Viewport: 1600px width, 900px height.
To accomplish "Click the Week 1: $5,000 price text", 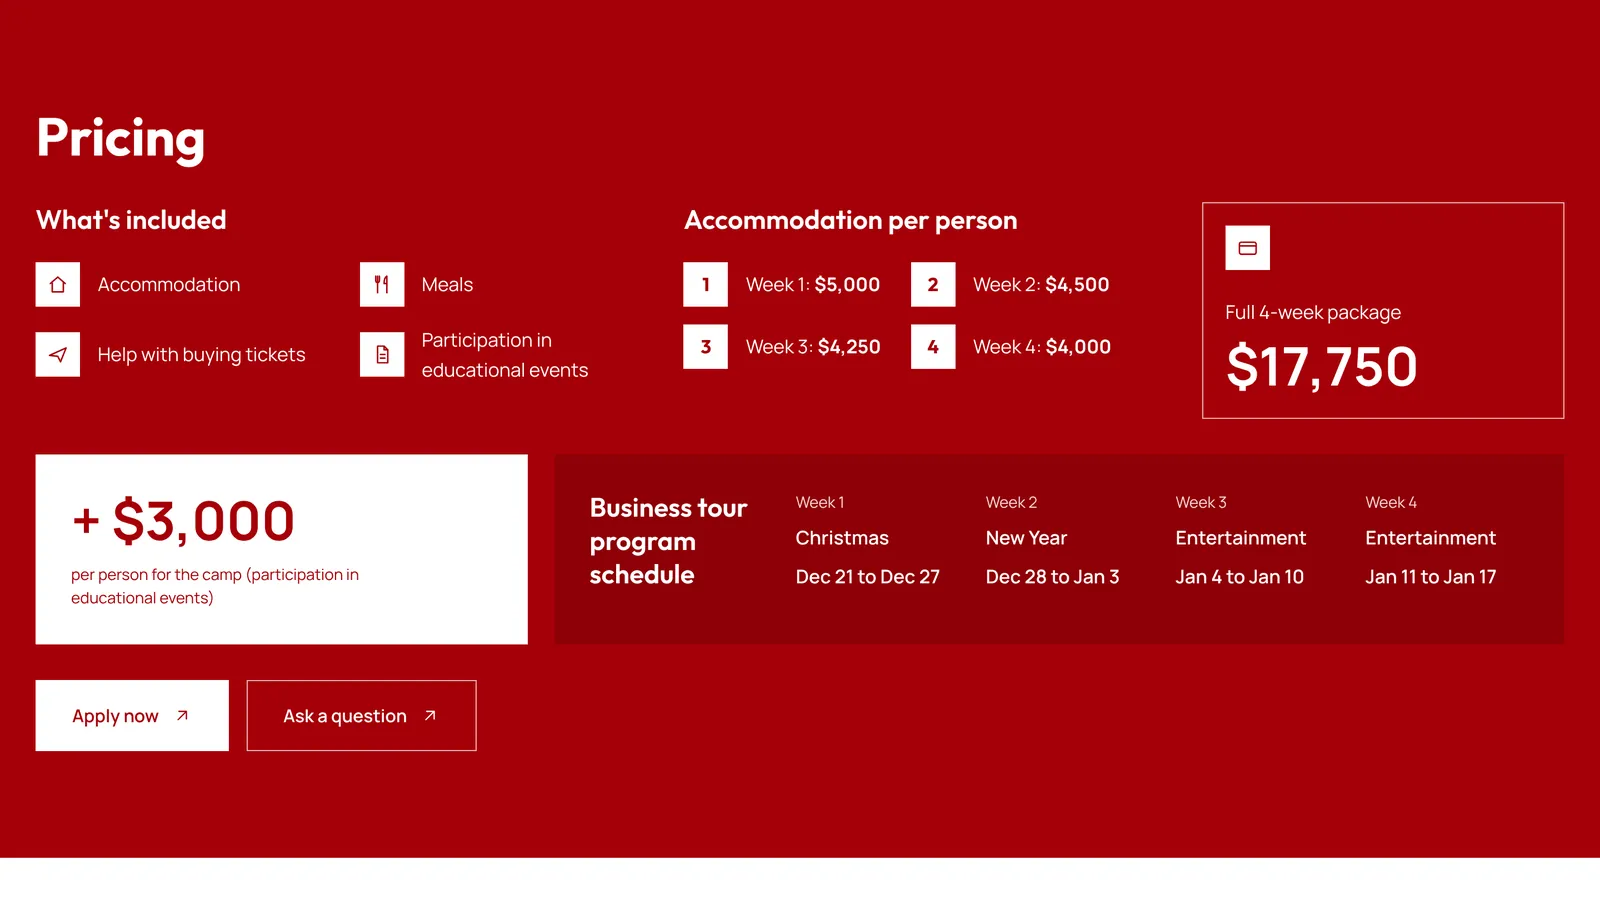I will click(x=813, y=285).
